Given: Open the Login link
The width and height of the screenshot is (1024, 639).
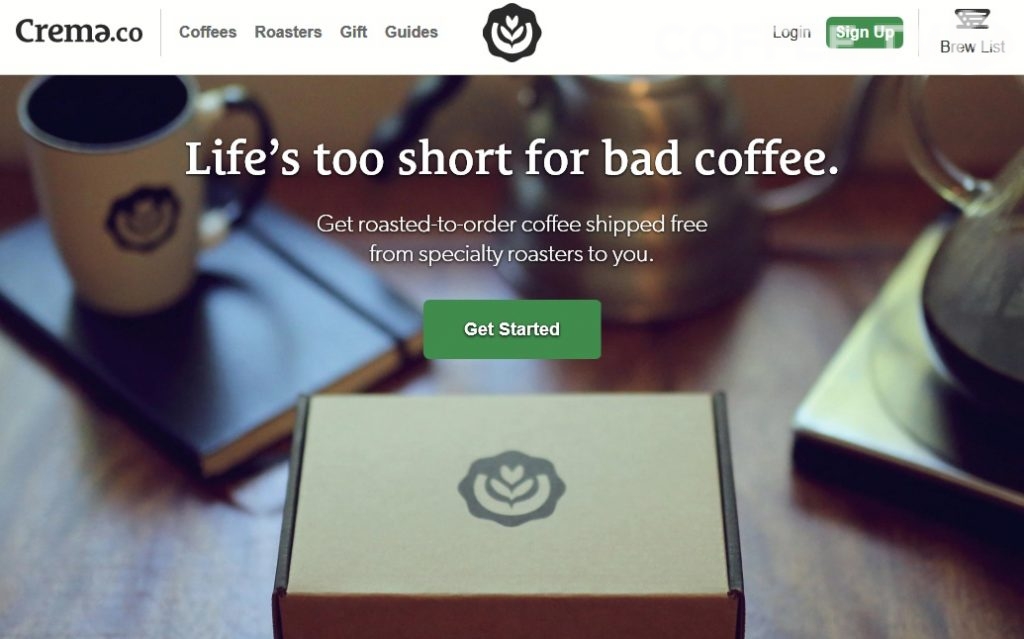Looking at the screenshot, I should (x=791, y=32).
